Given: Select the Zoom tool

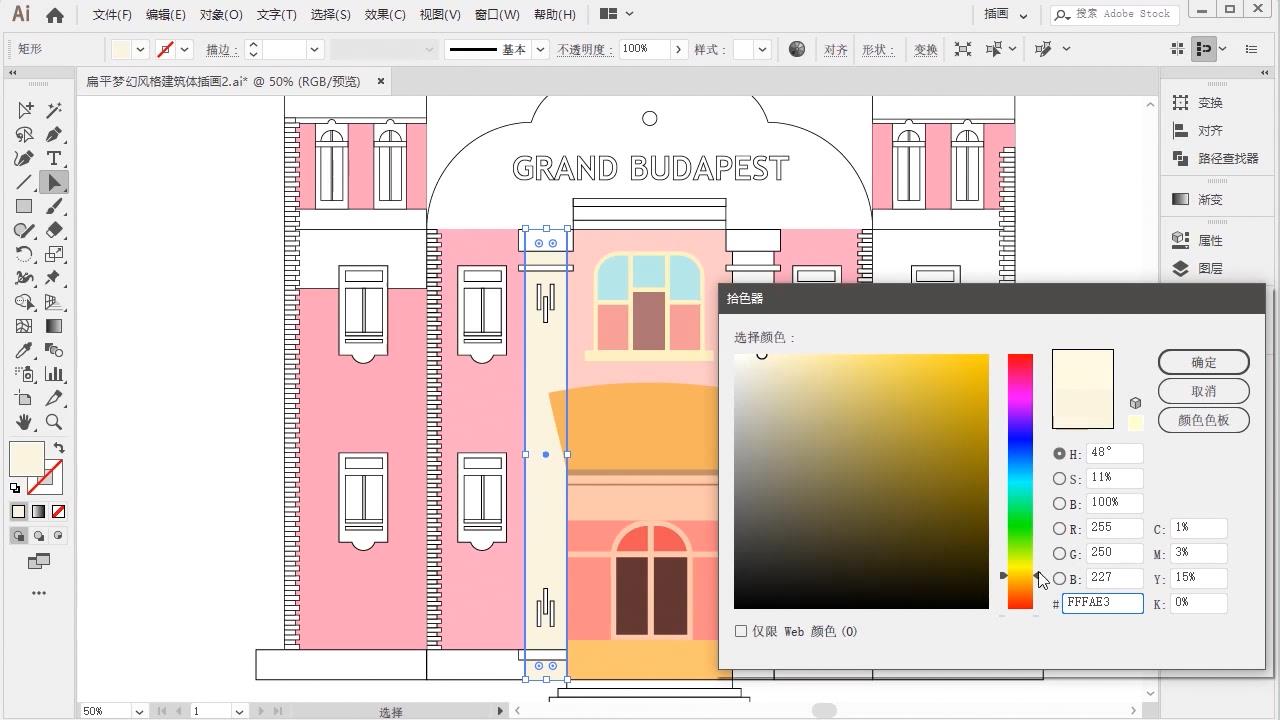Looking at the screenshot, I should click(x=54, y=422).
